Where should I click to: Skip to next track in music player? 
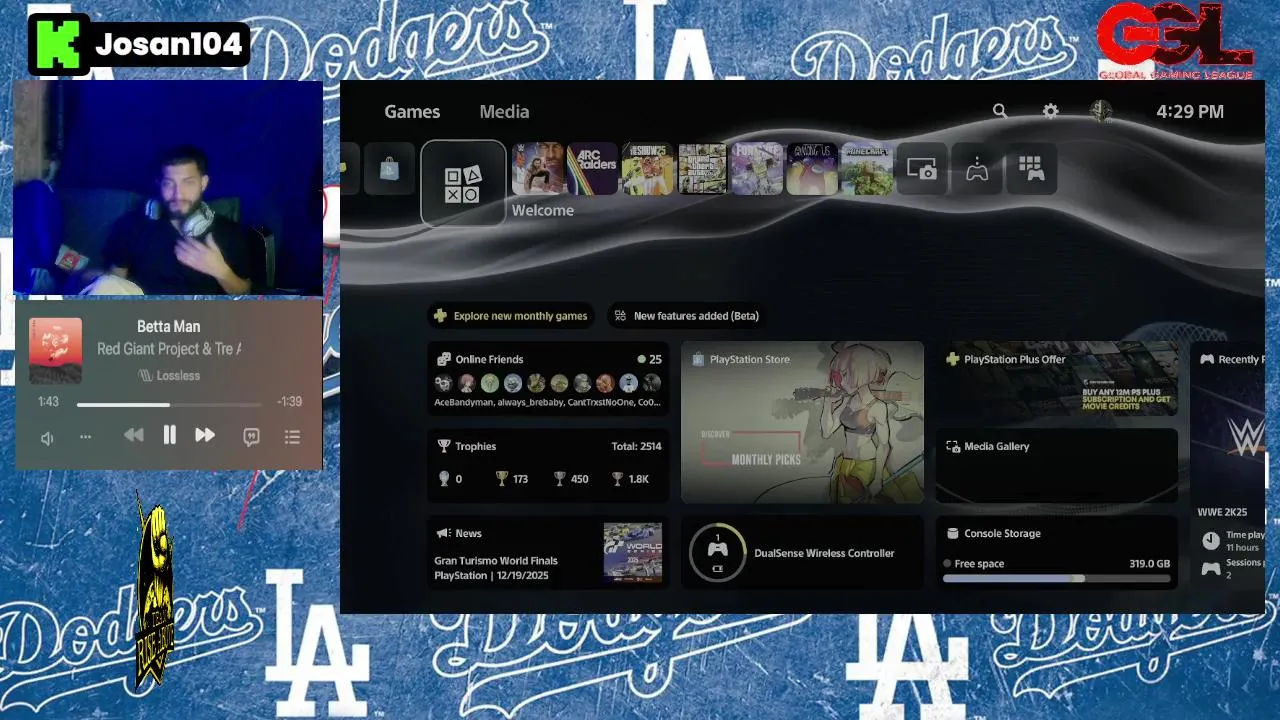point(205,435)
